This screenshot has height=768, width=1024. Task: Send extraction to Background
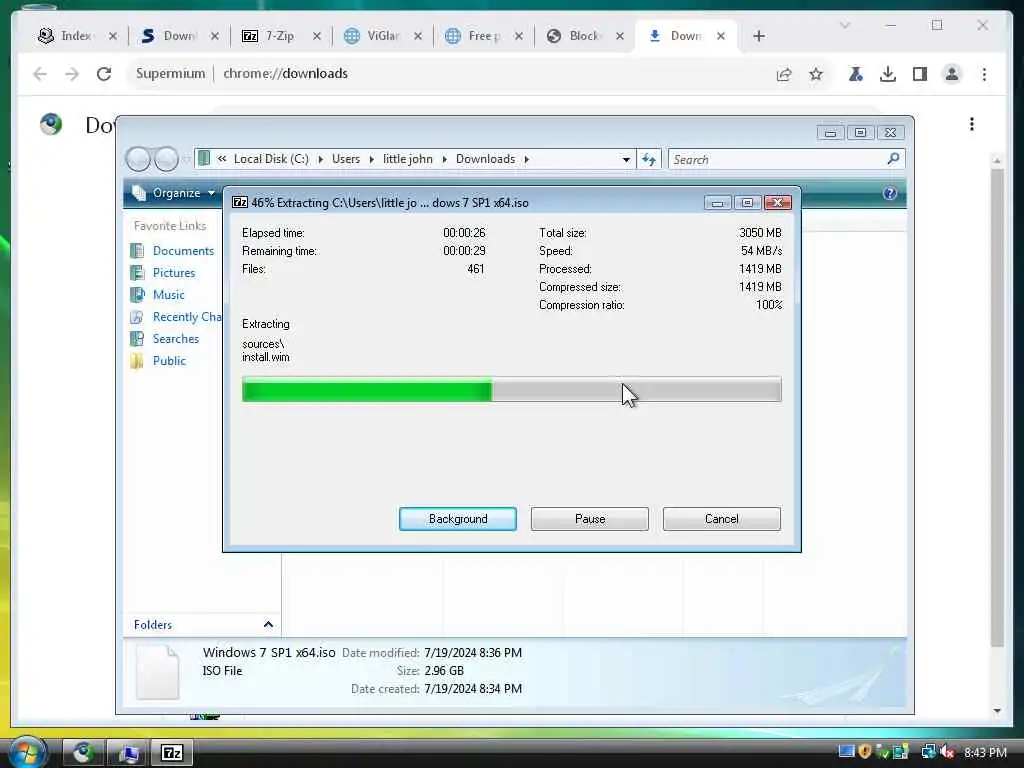click(x=458, y=519)
